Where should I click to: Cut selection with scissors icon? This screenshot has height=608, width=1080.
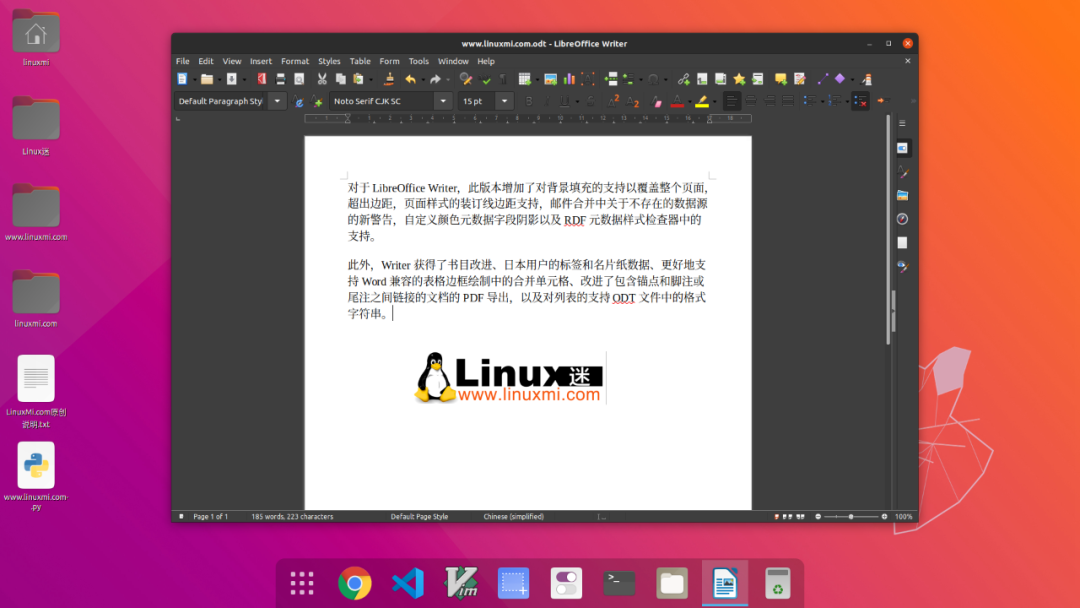click(x=322, y=79)
